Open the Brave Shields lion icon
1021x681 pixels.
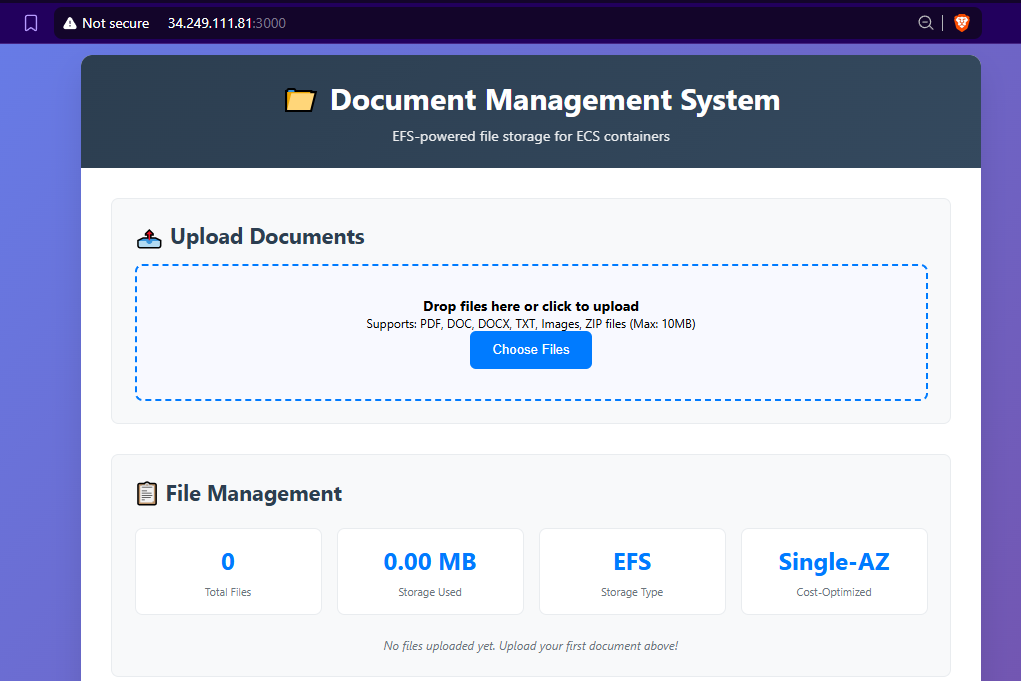[962, 23]
